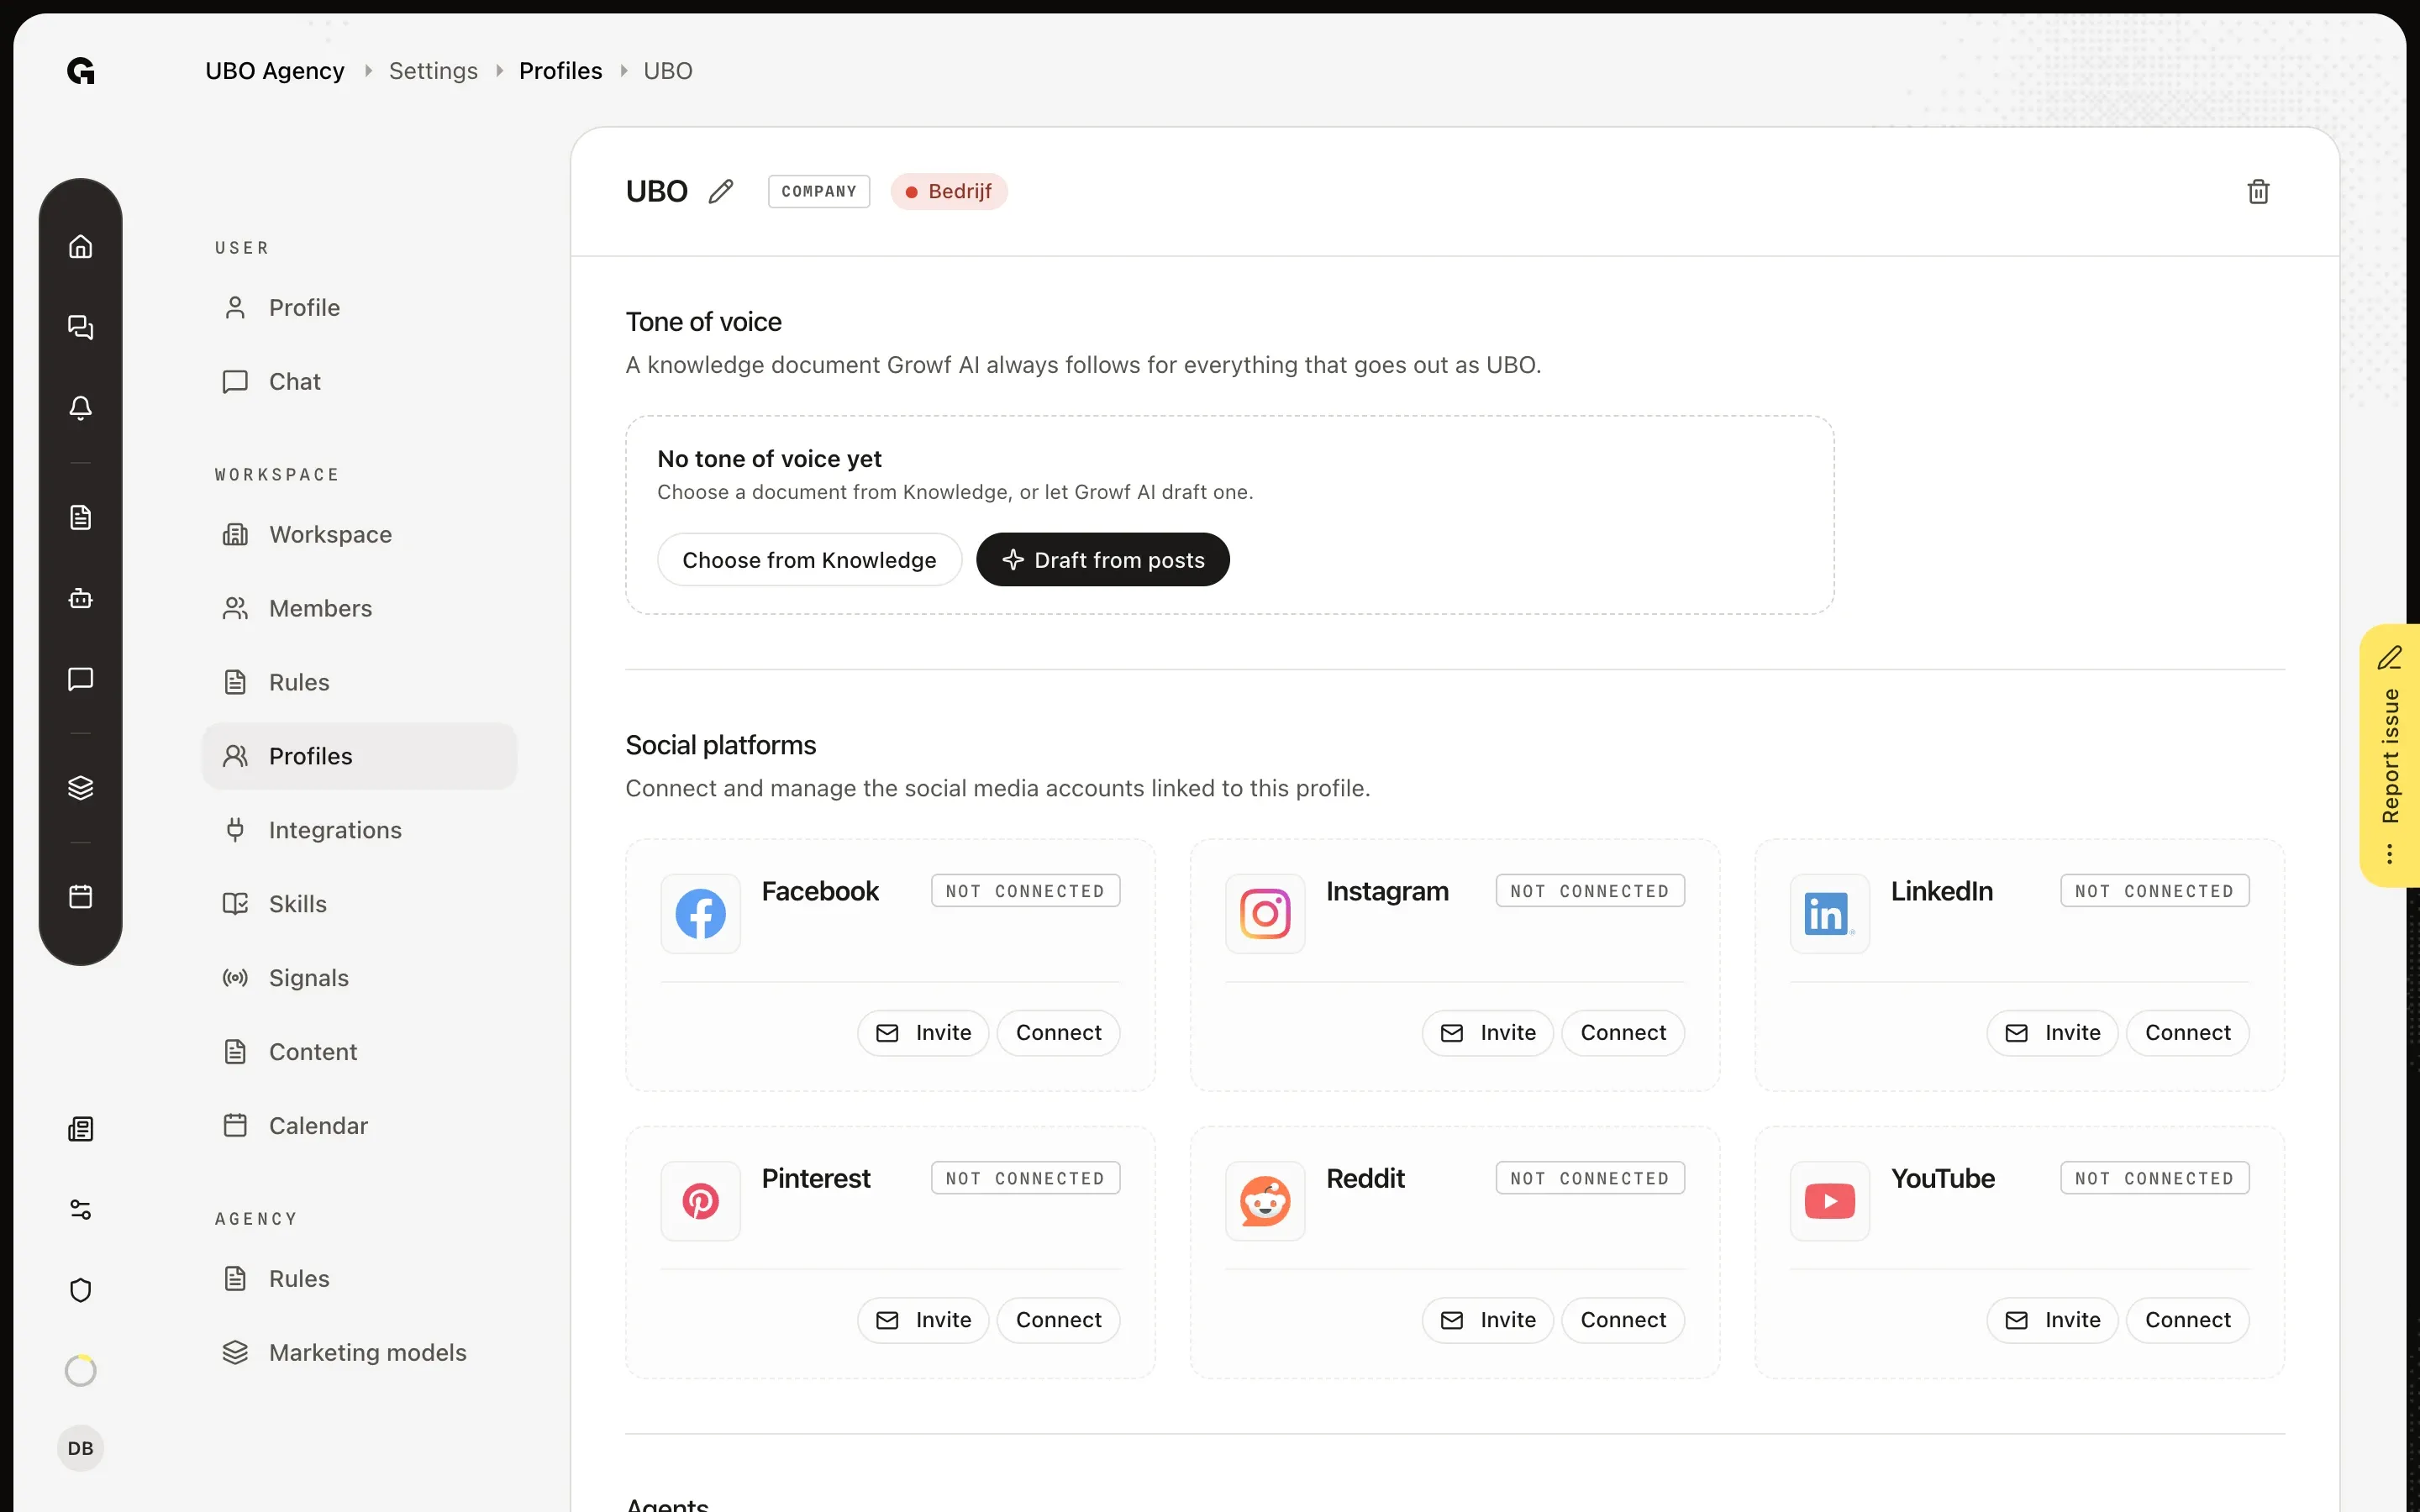This screenshot has width=2420, height=1512.
Task: Open Profile in the User section
Action: [359, 308]
